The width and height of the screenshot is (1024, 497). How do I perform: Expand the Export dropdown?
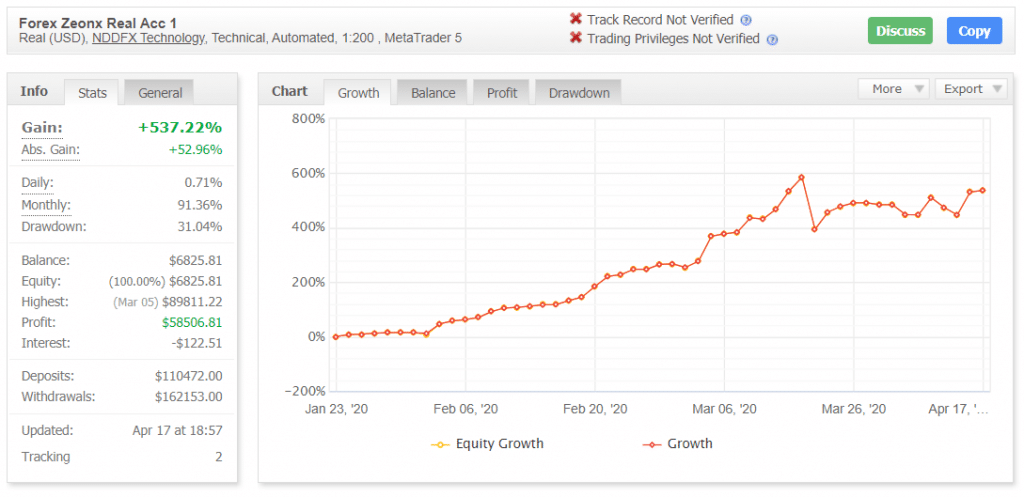[x=970, y=89]
